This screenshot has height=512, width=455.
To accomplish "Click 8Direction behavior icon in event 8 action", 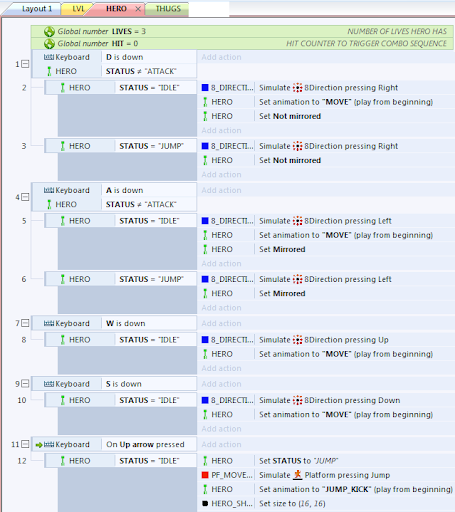I will coord(297,340).
